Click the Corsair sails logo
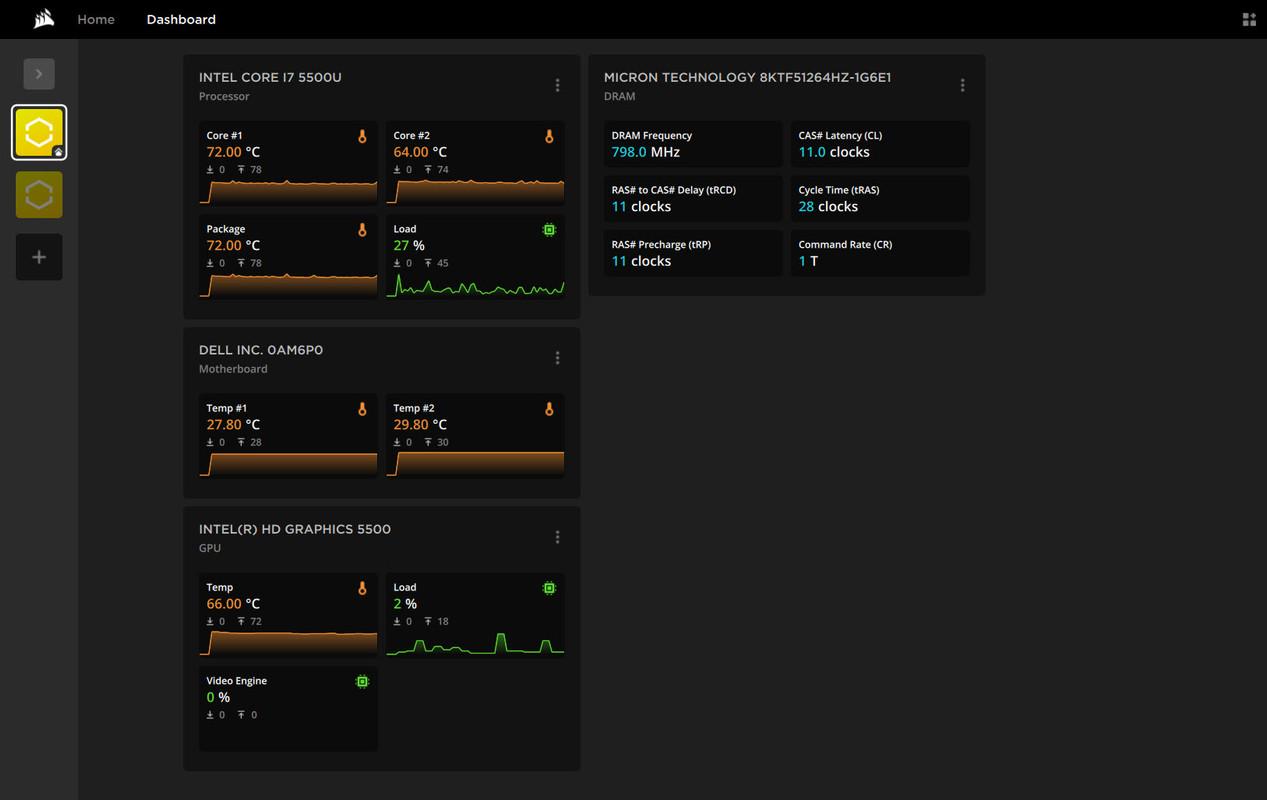The height and width of the screenshot is (800, 1267). click(x=44, y=19)
